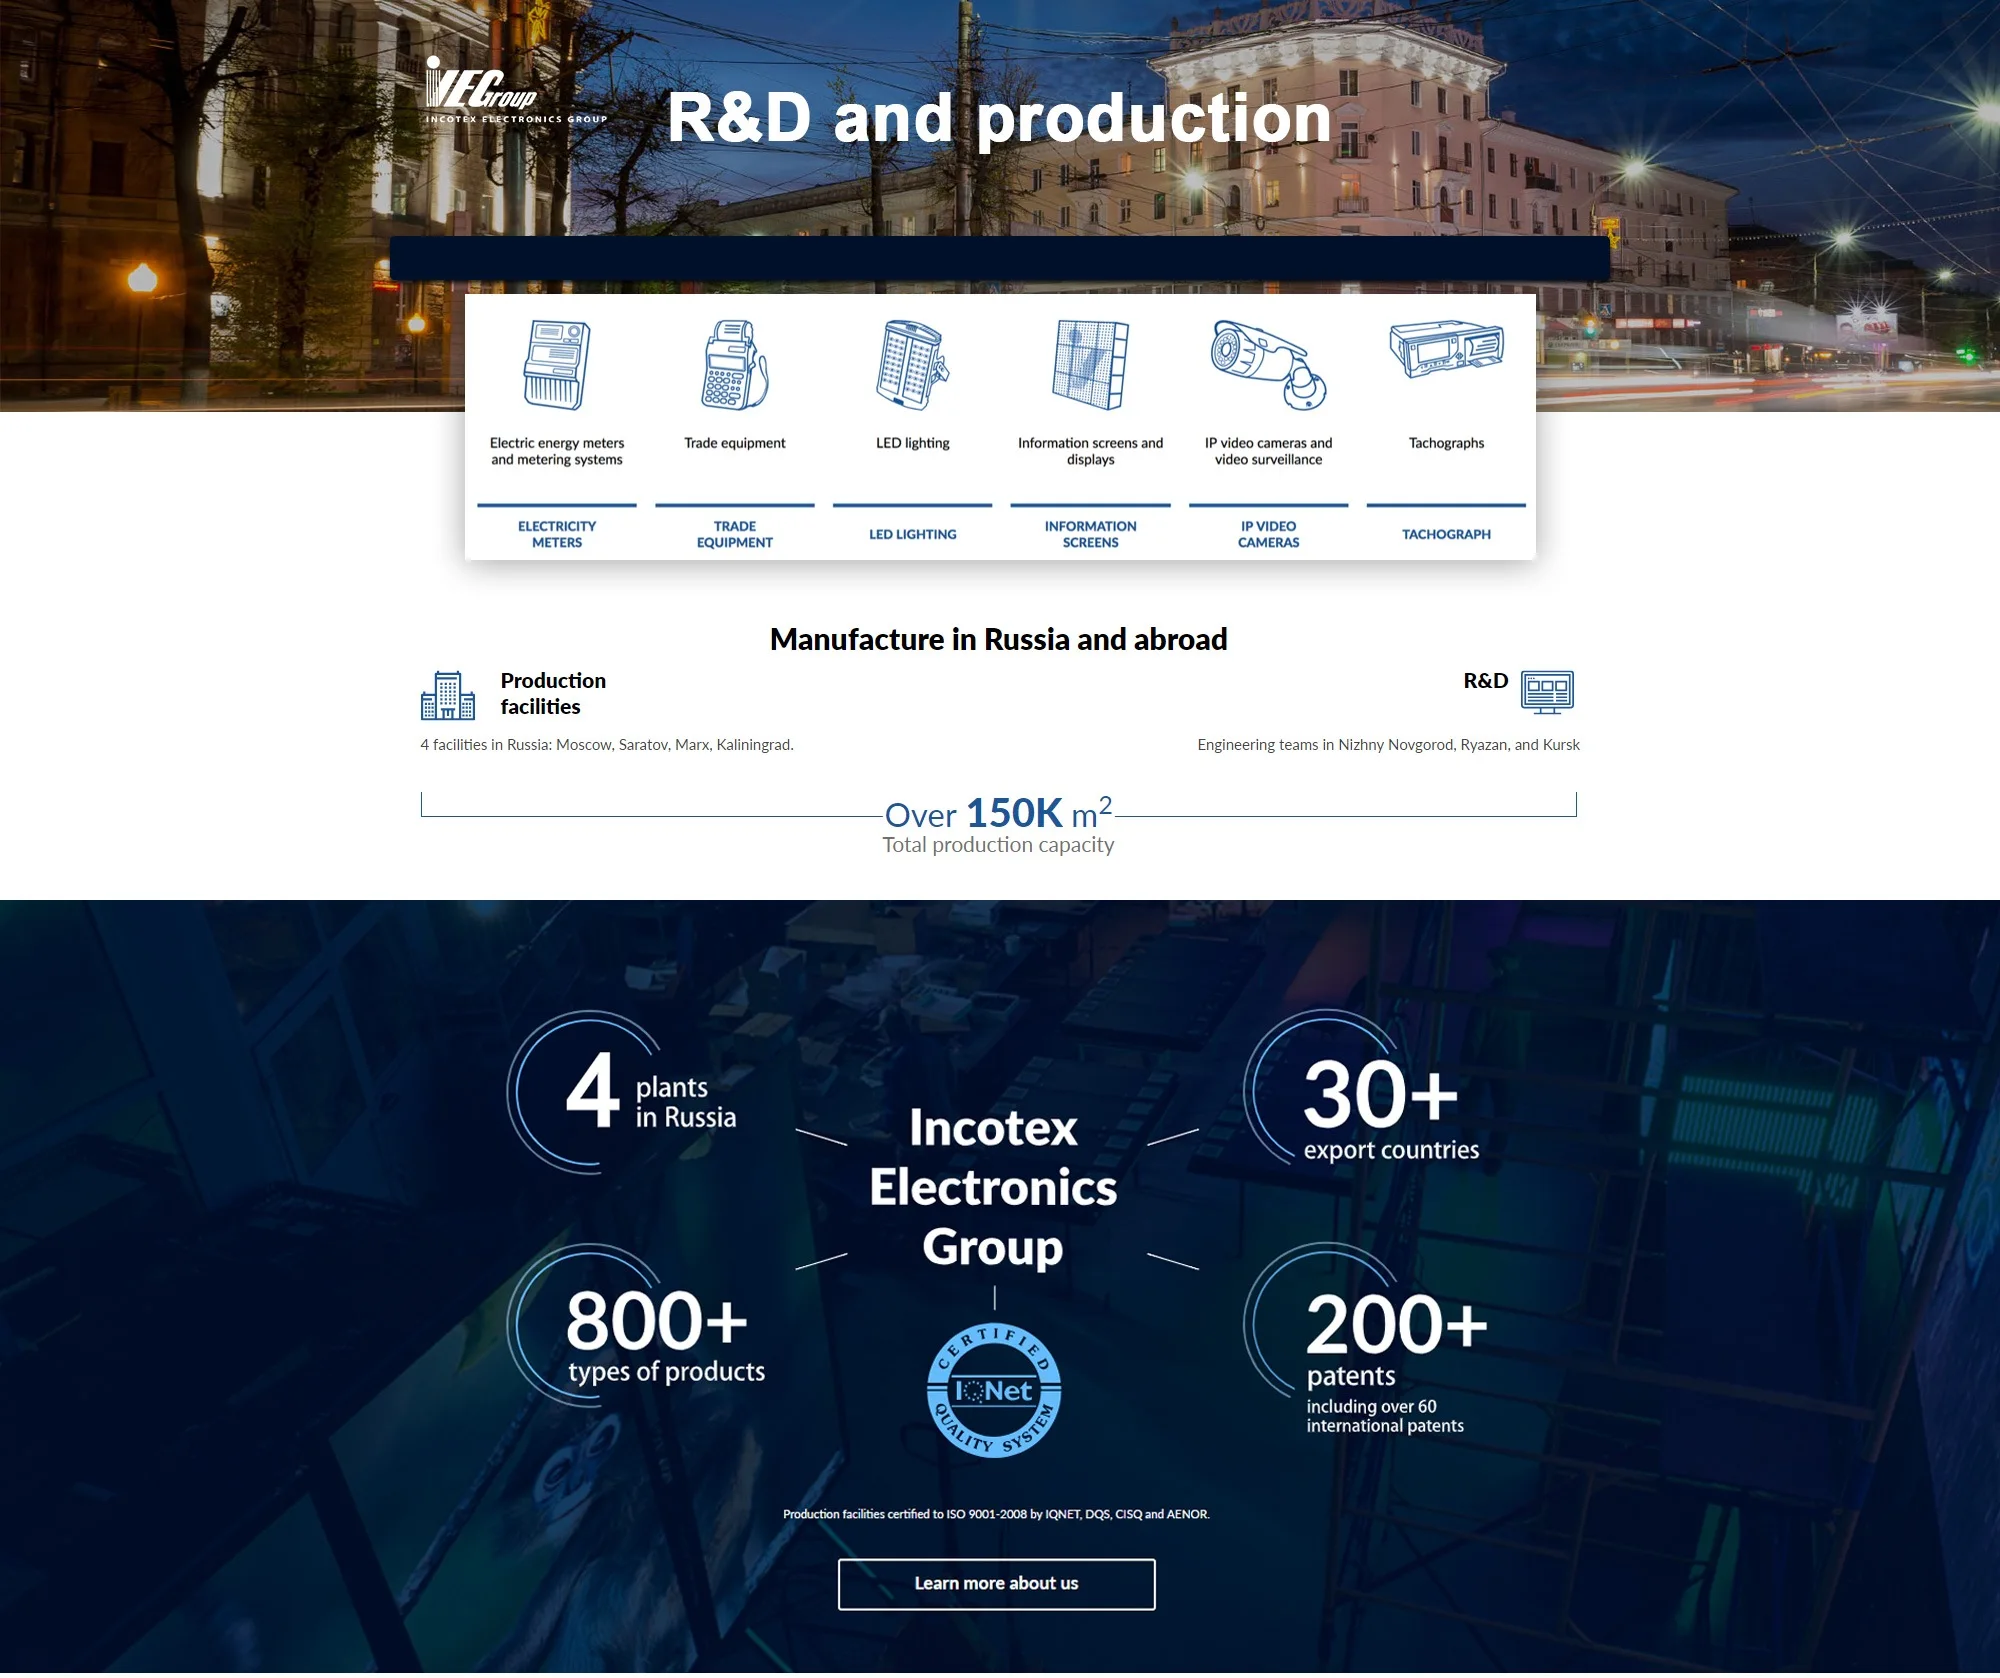Click 'Information screens and displays' caption
The width and height of the screenshot is (2000, 1678).
point(1090,451)
